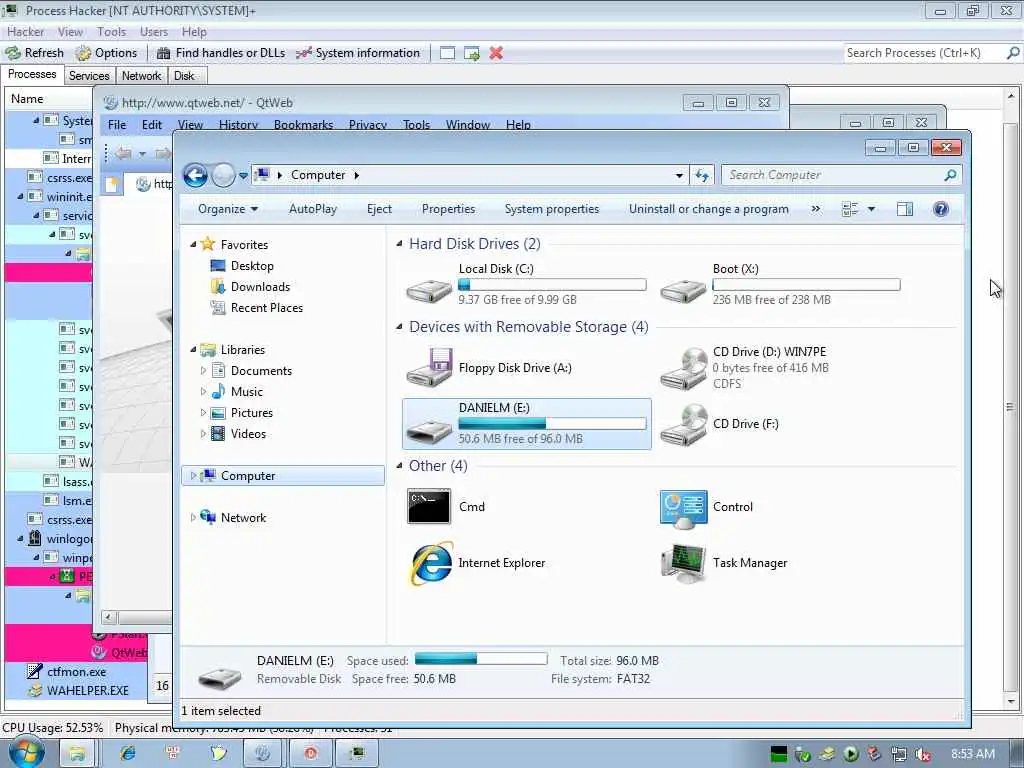Click the muted volume tray icon
Screen dimensions: 1024x768
(923, 754)
